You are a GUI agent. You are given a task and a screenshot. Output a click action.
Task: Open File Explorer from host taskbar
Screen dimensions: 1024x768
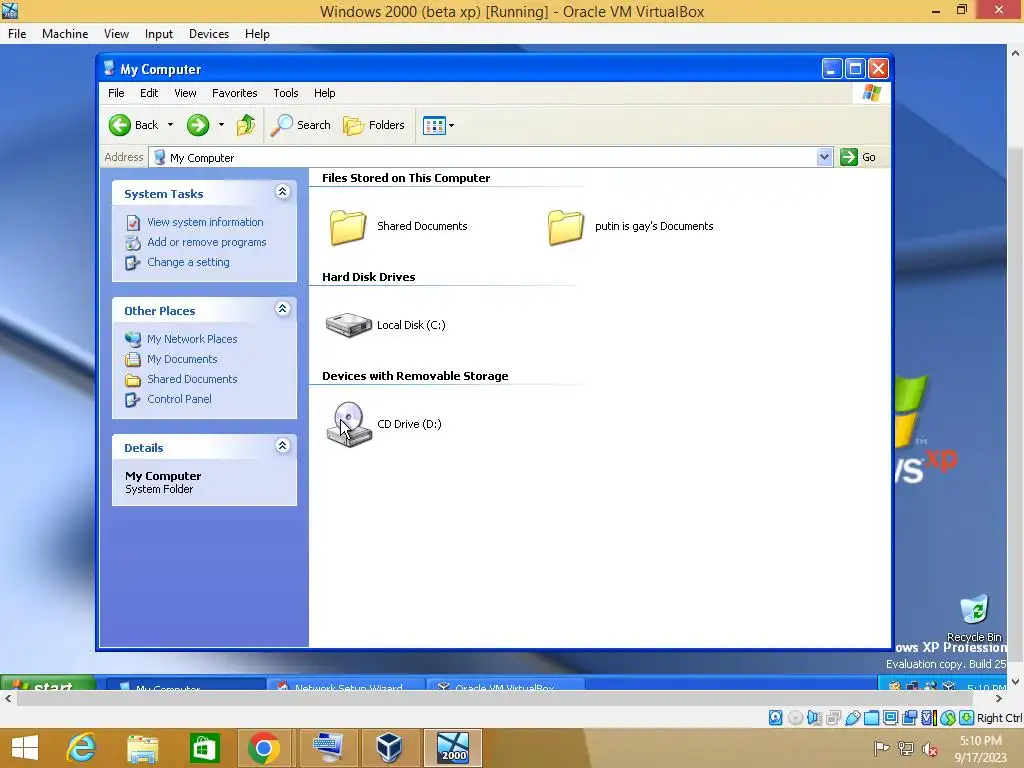click(x=142, y=748)
